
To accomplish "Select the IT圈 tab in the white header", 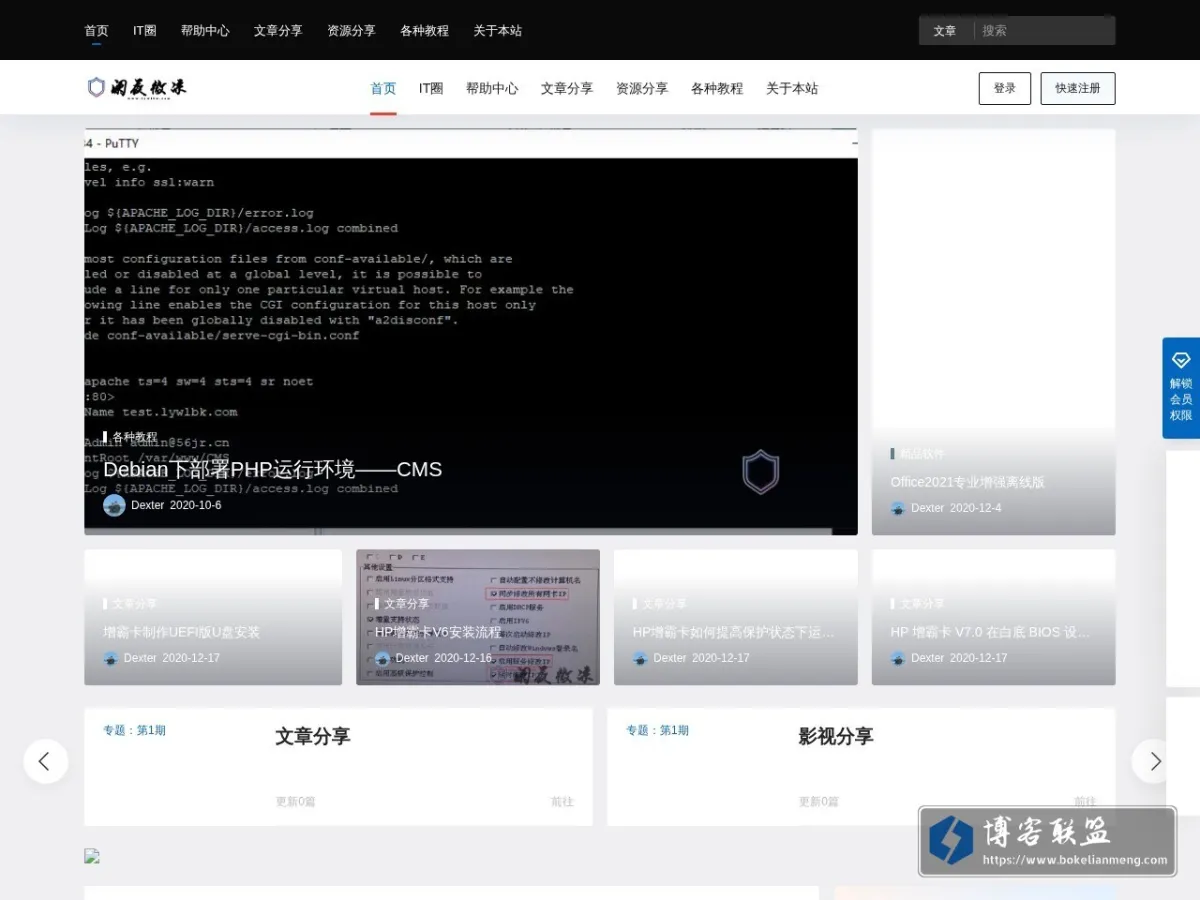I will click(431, 88).
